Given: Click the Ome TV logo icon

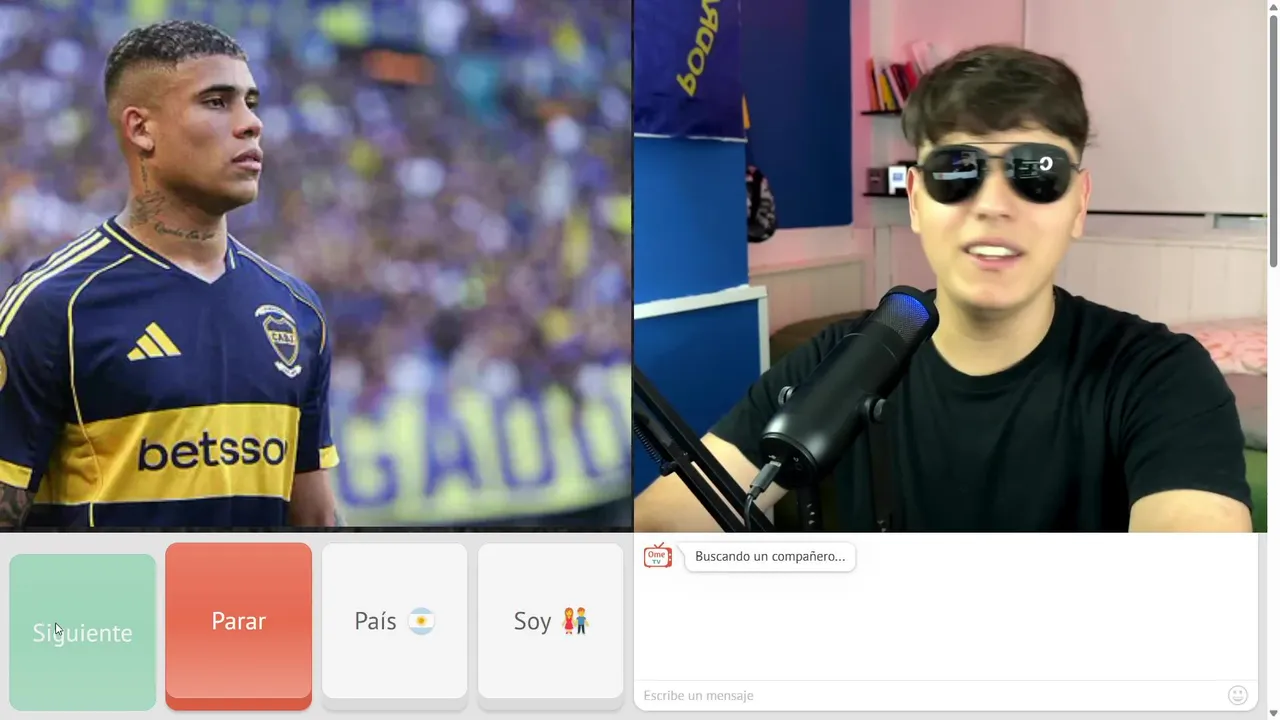Looking at the screenshot, I should tap(657, 556).
